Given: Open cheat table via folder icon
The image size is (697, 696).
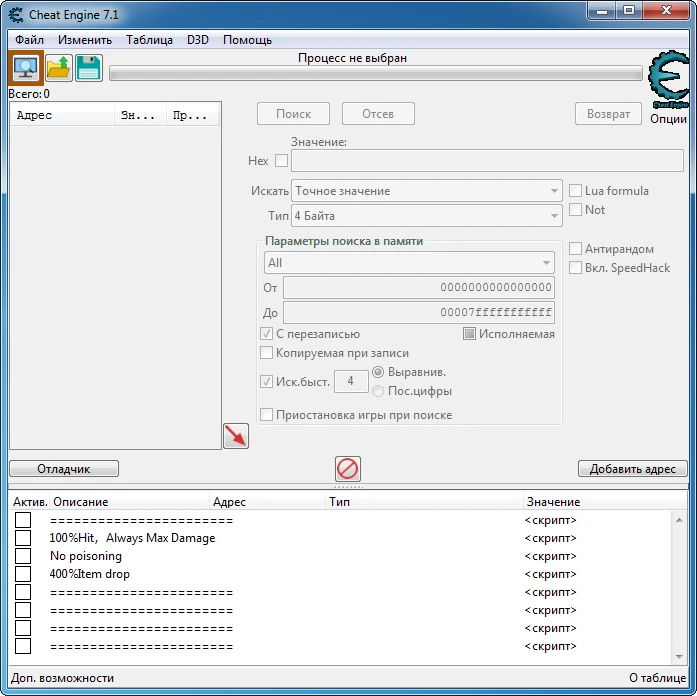Looking at the screenshot, I should (59, 68).
